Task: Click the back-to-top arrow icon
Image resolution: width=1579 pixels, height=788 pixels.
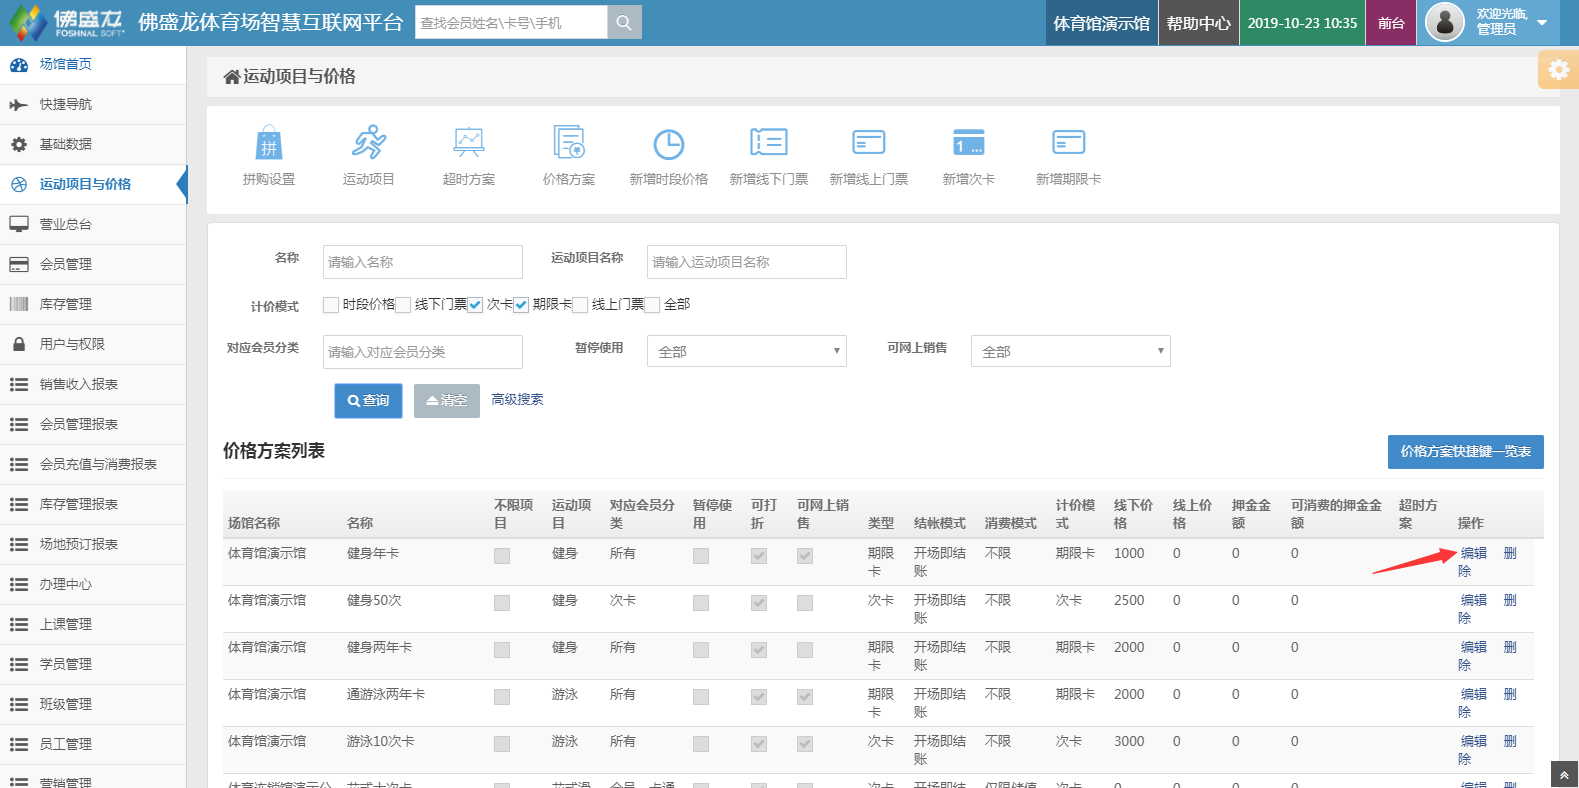Action: (1564, 775)
